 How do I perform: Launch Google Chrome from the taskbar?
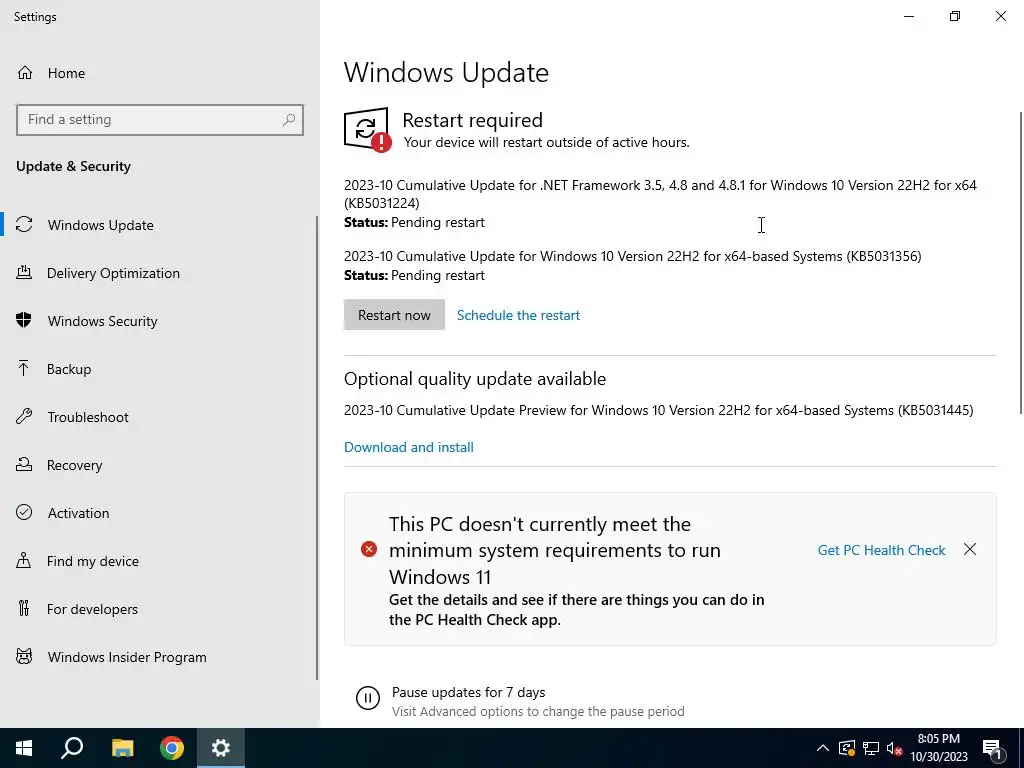click(x=172, y=748)
